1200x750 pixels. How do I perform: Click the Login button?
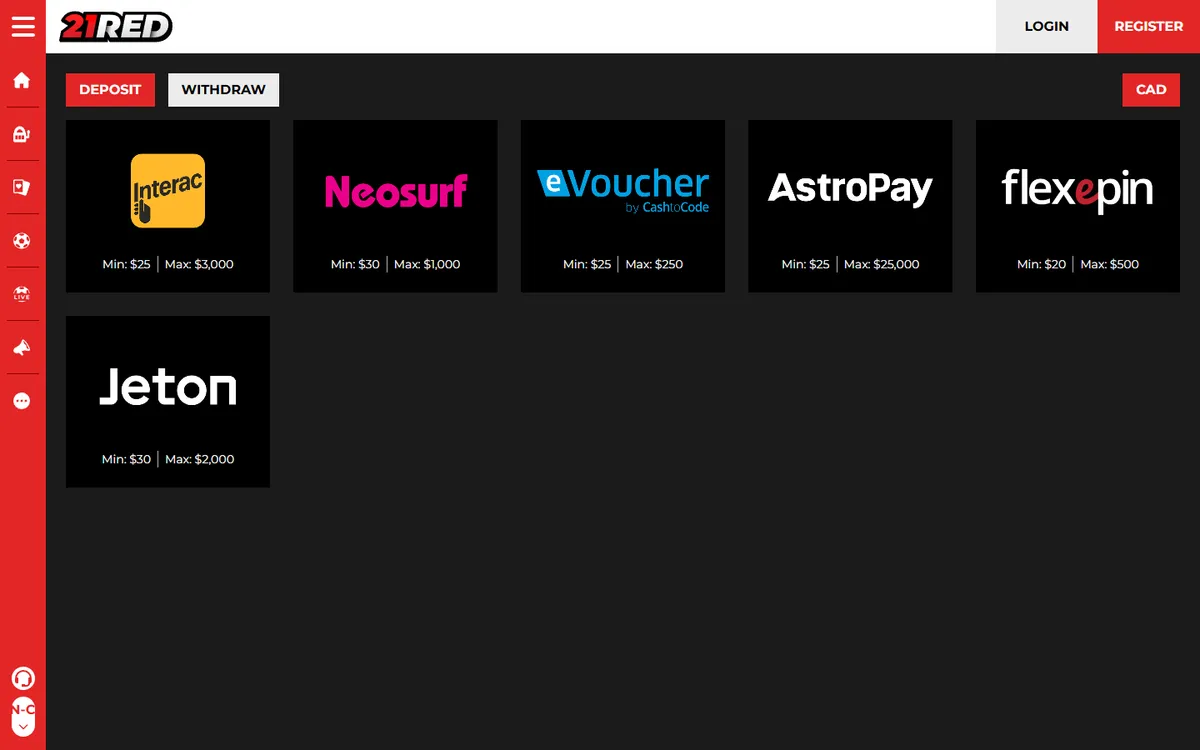(1047, 26)
